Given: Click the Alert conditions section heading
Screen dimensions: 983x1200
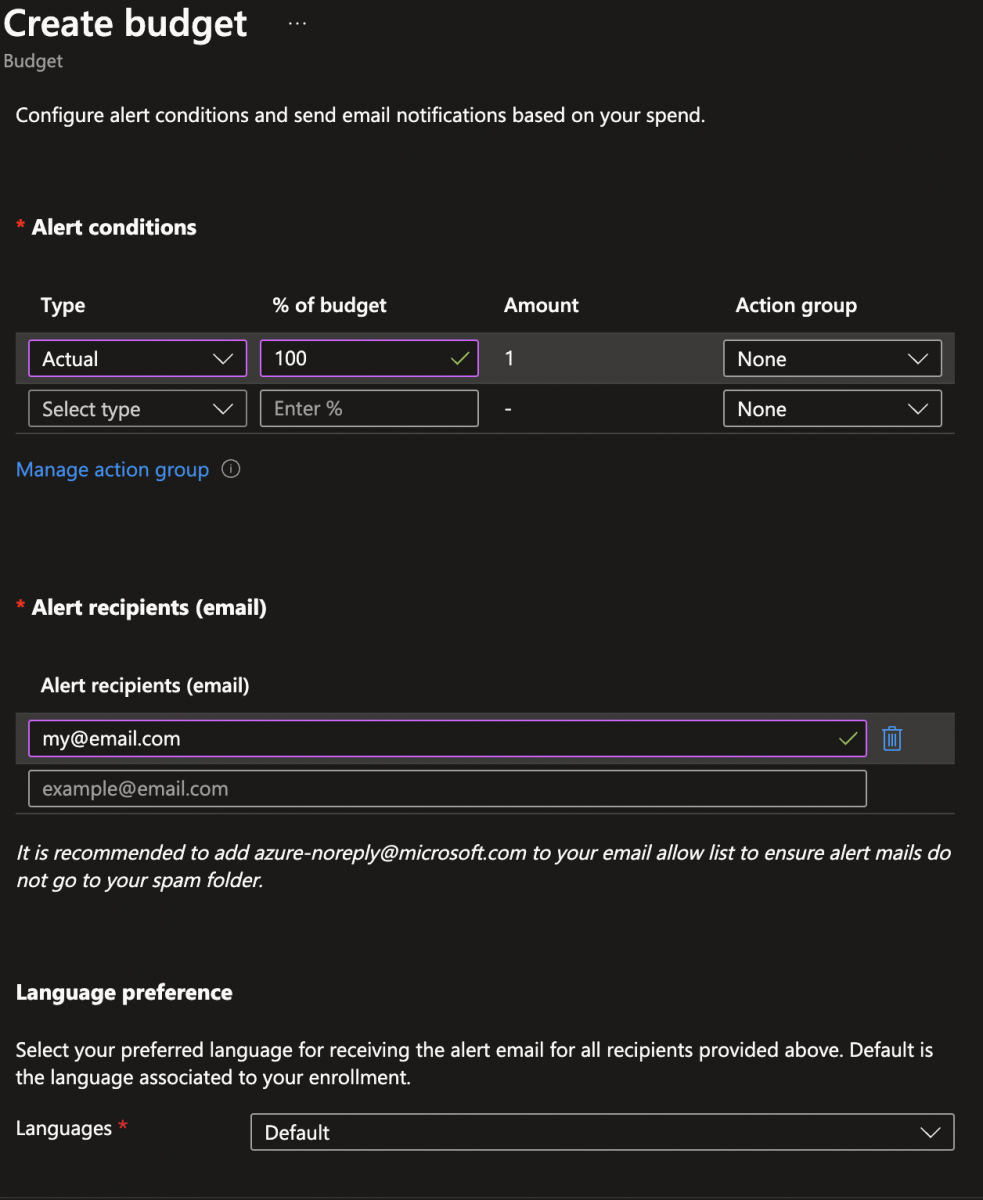Looking at the screenshot, I should point(114,227).
